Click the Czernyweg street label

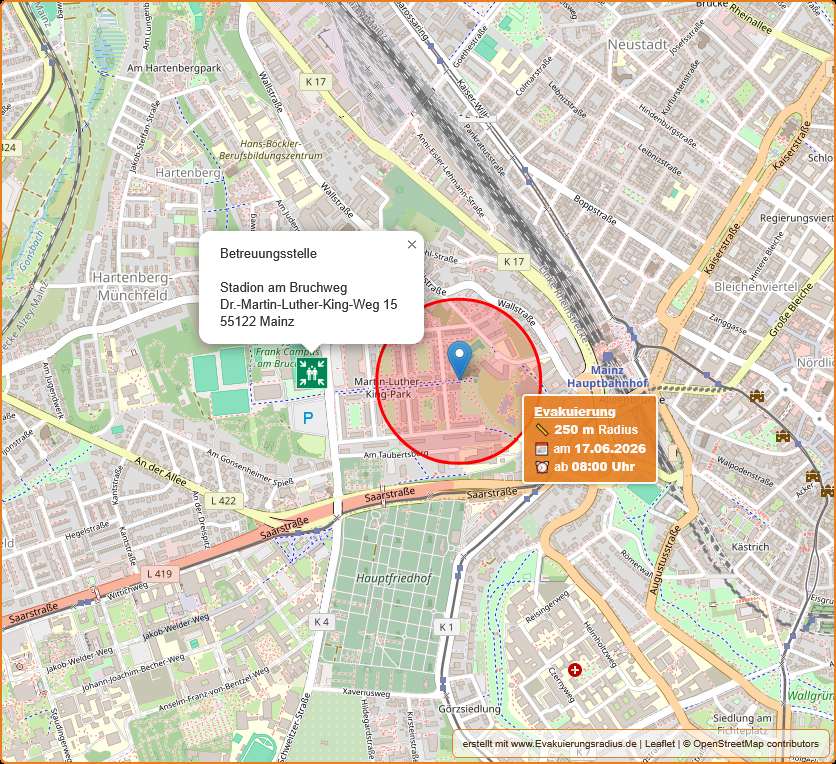click(x=561, y=685)
